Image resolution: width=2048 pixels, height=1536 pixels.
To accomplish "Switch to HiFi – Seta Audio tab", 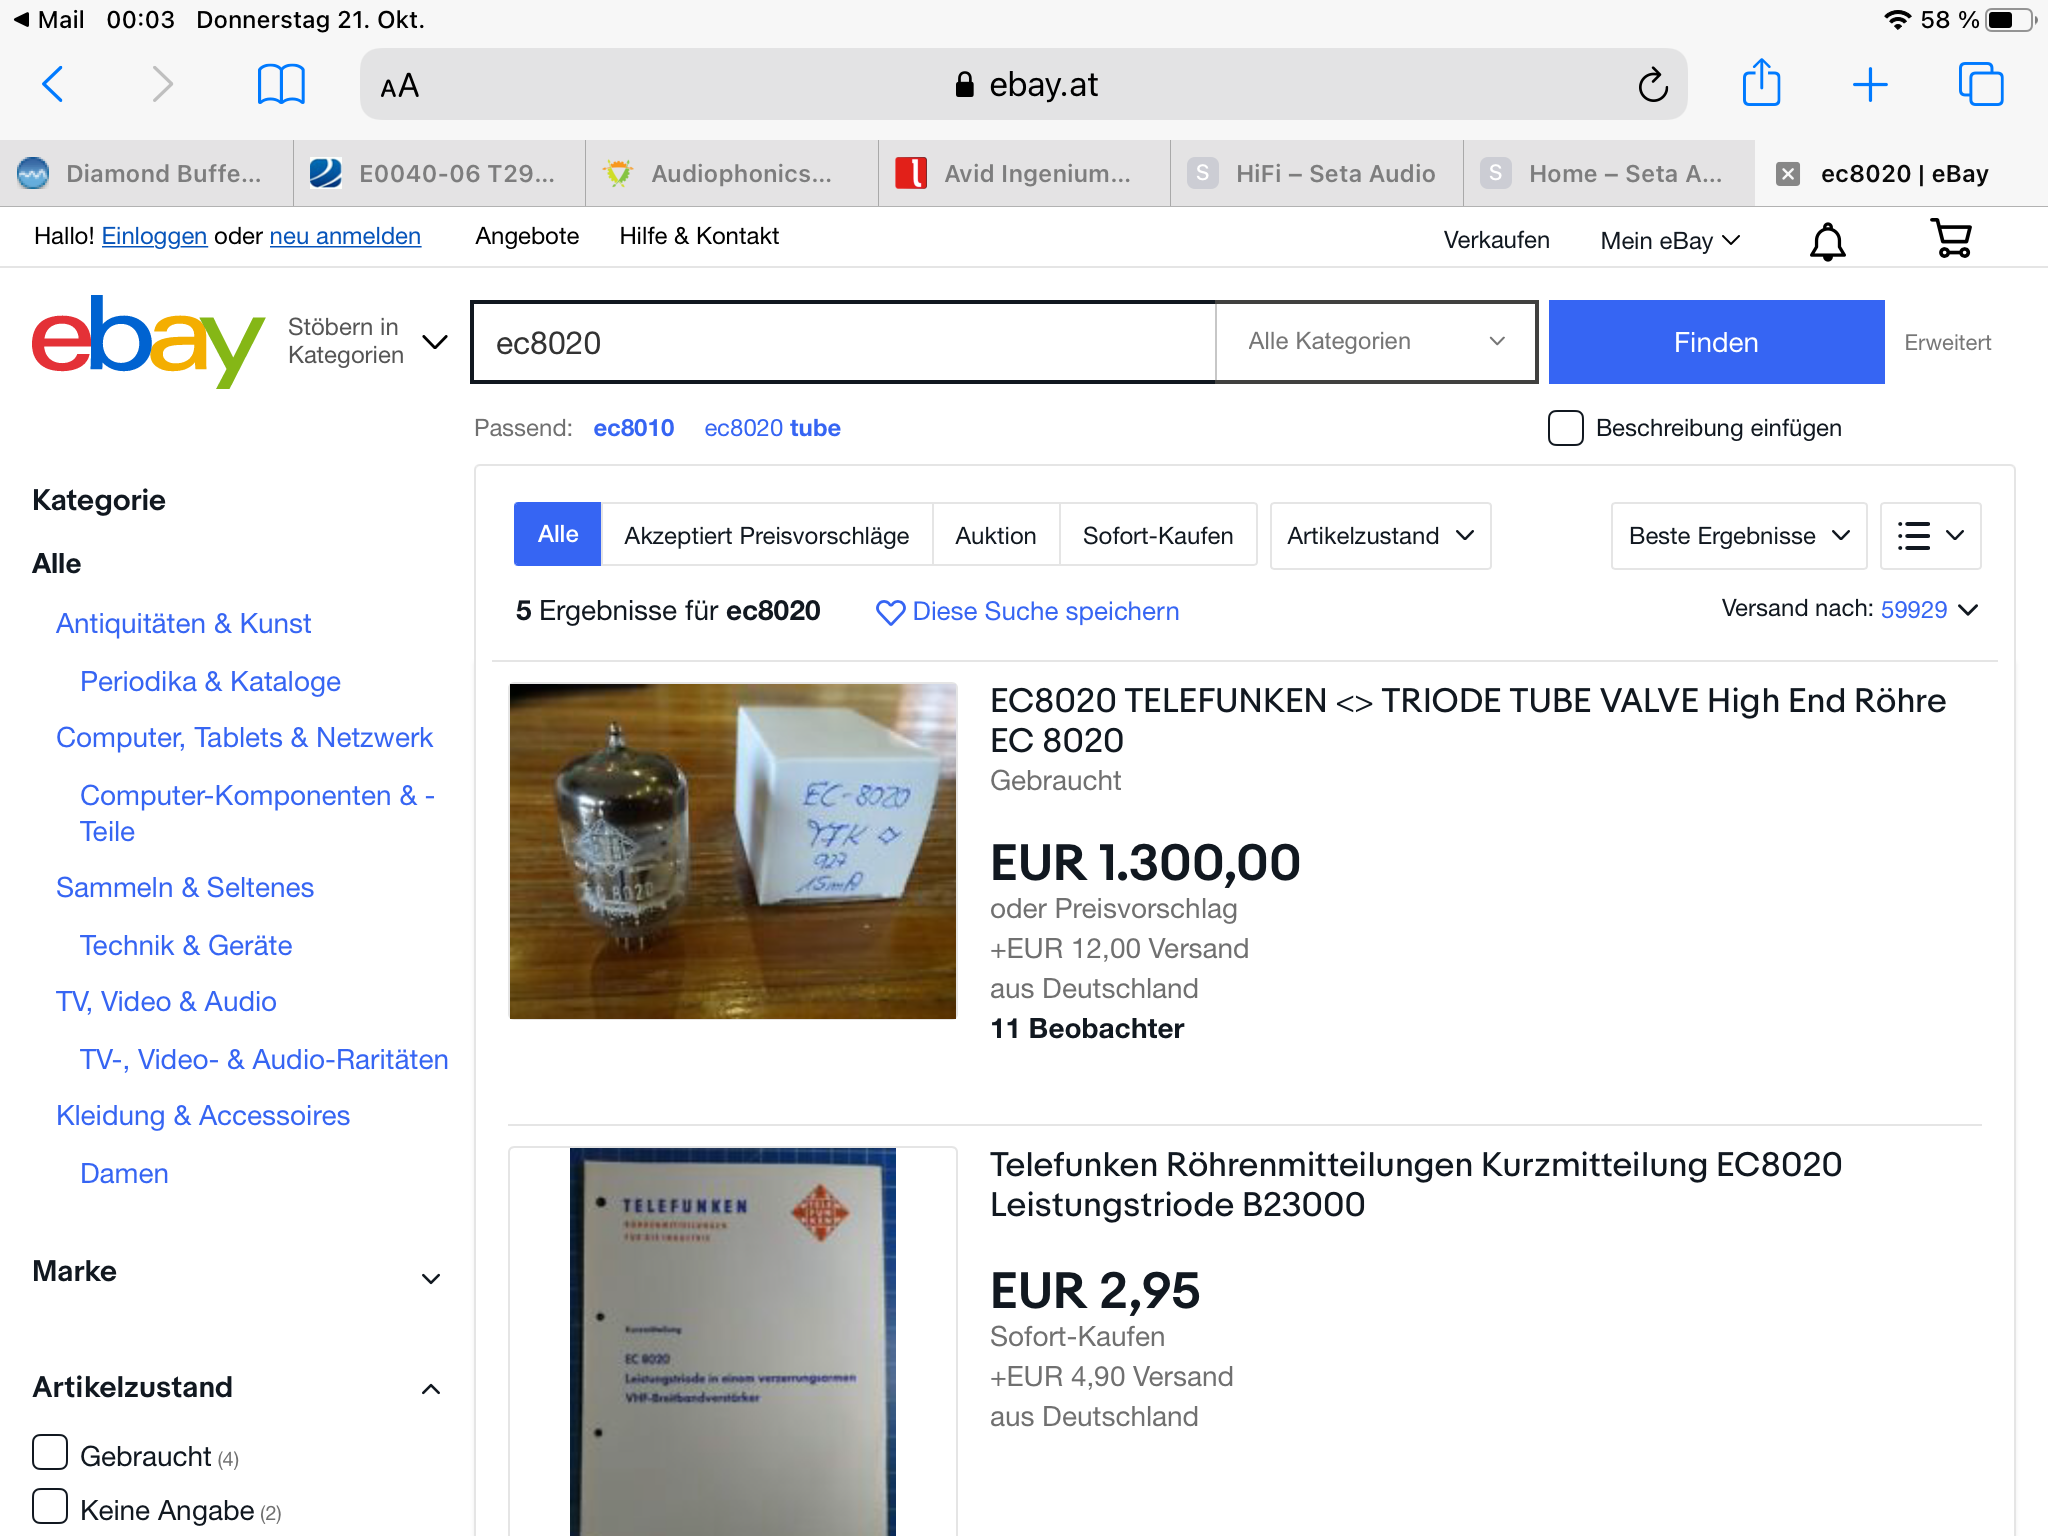I will click(1316, 174).
